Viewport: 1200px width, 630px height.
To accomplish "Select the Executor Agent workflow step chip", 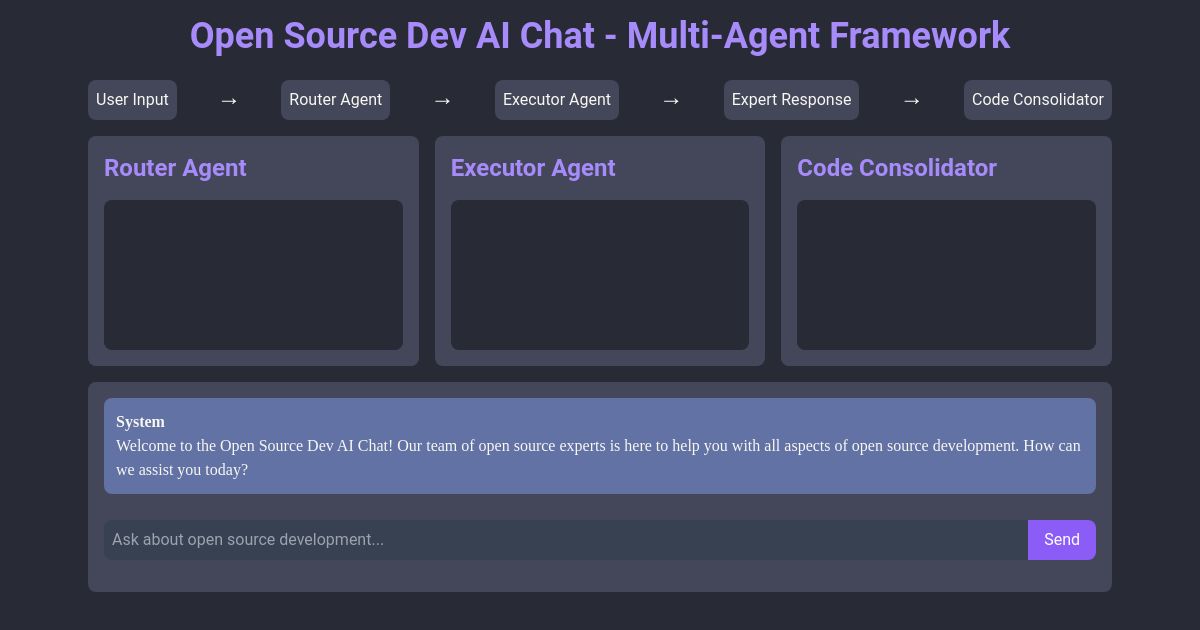I will tap(556, 100).
